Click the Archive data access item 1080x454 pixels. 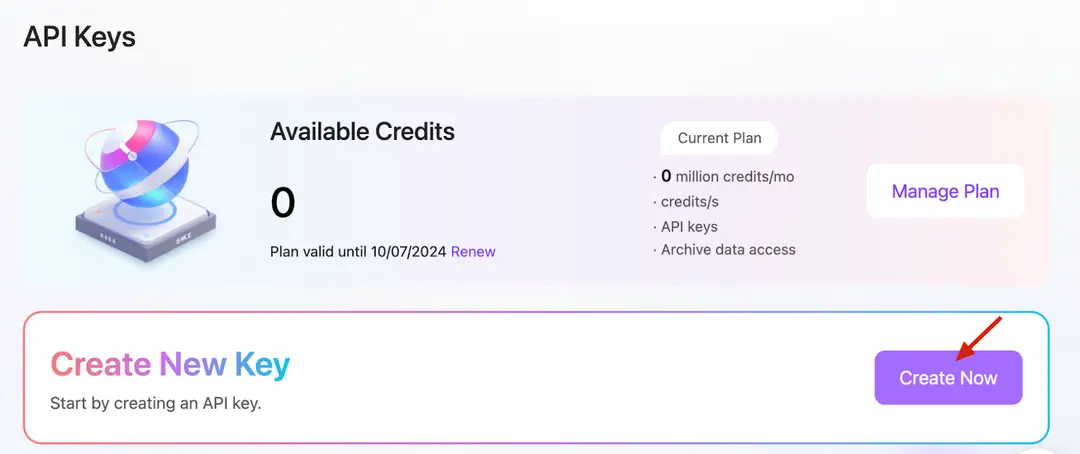point(728,249)
